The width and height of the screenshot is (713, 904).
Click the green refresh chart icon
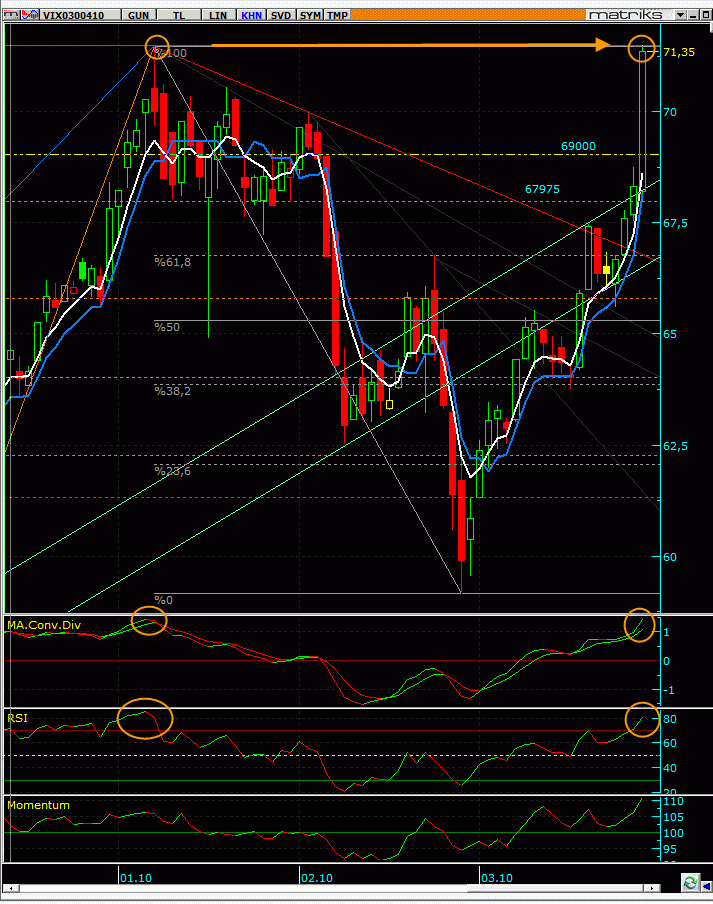(x=689, y=882)
